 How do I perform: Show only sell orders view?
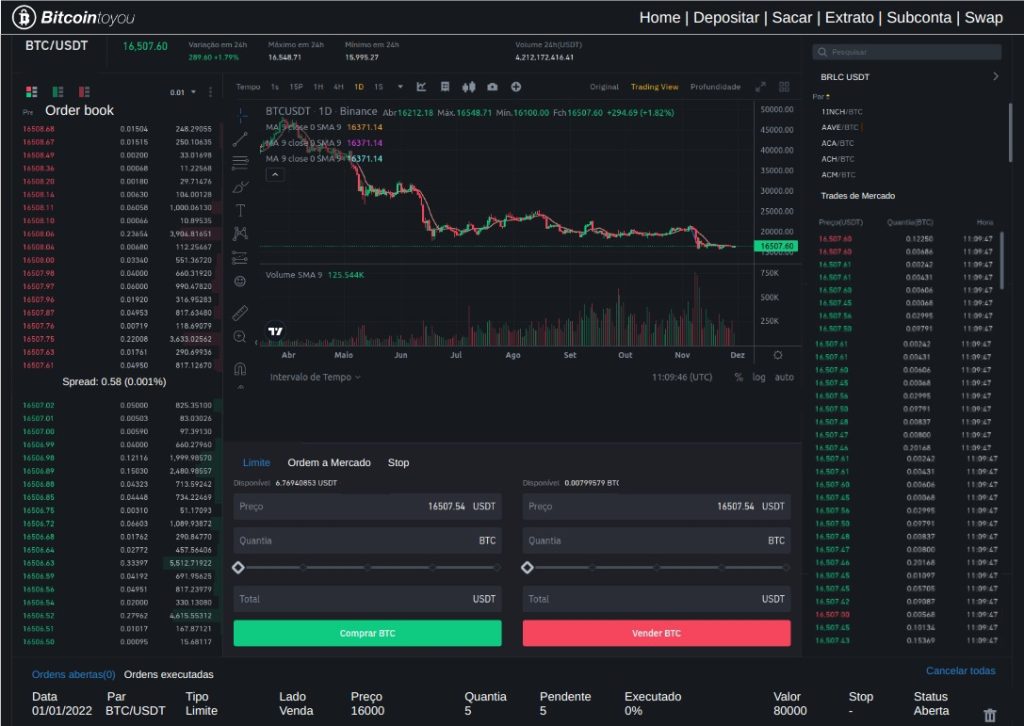(x=84, y=91)
